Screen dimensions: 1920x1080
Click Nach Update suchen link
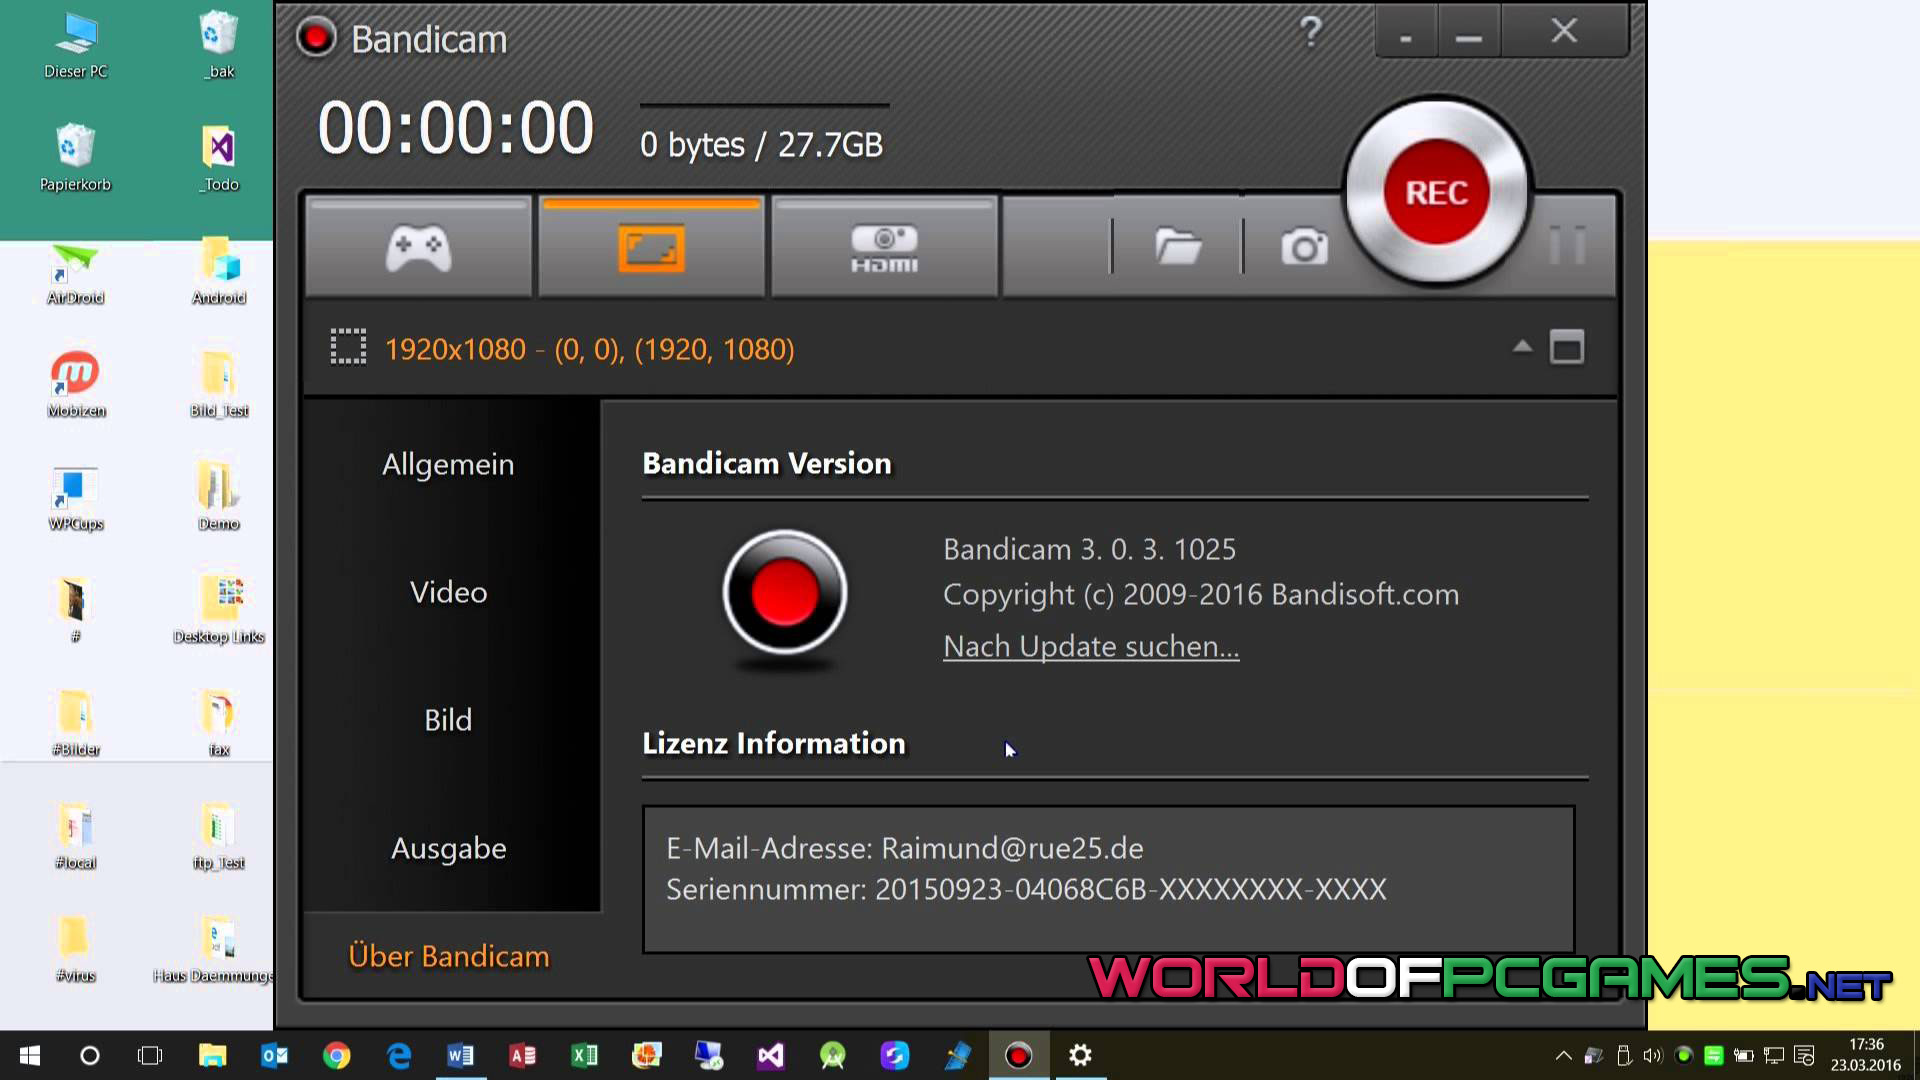click(1090, 646)
